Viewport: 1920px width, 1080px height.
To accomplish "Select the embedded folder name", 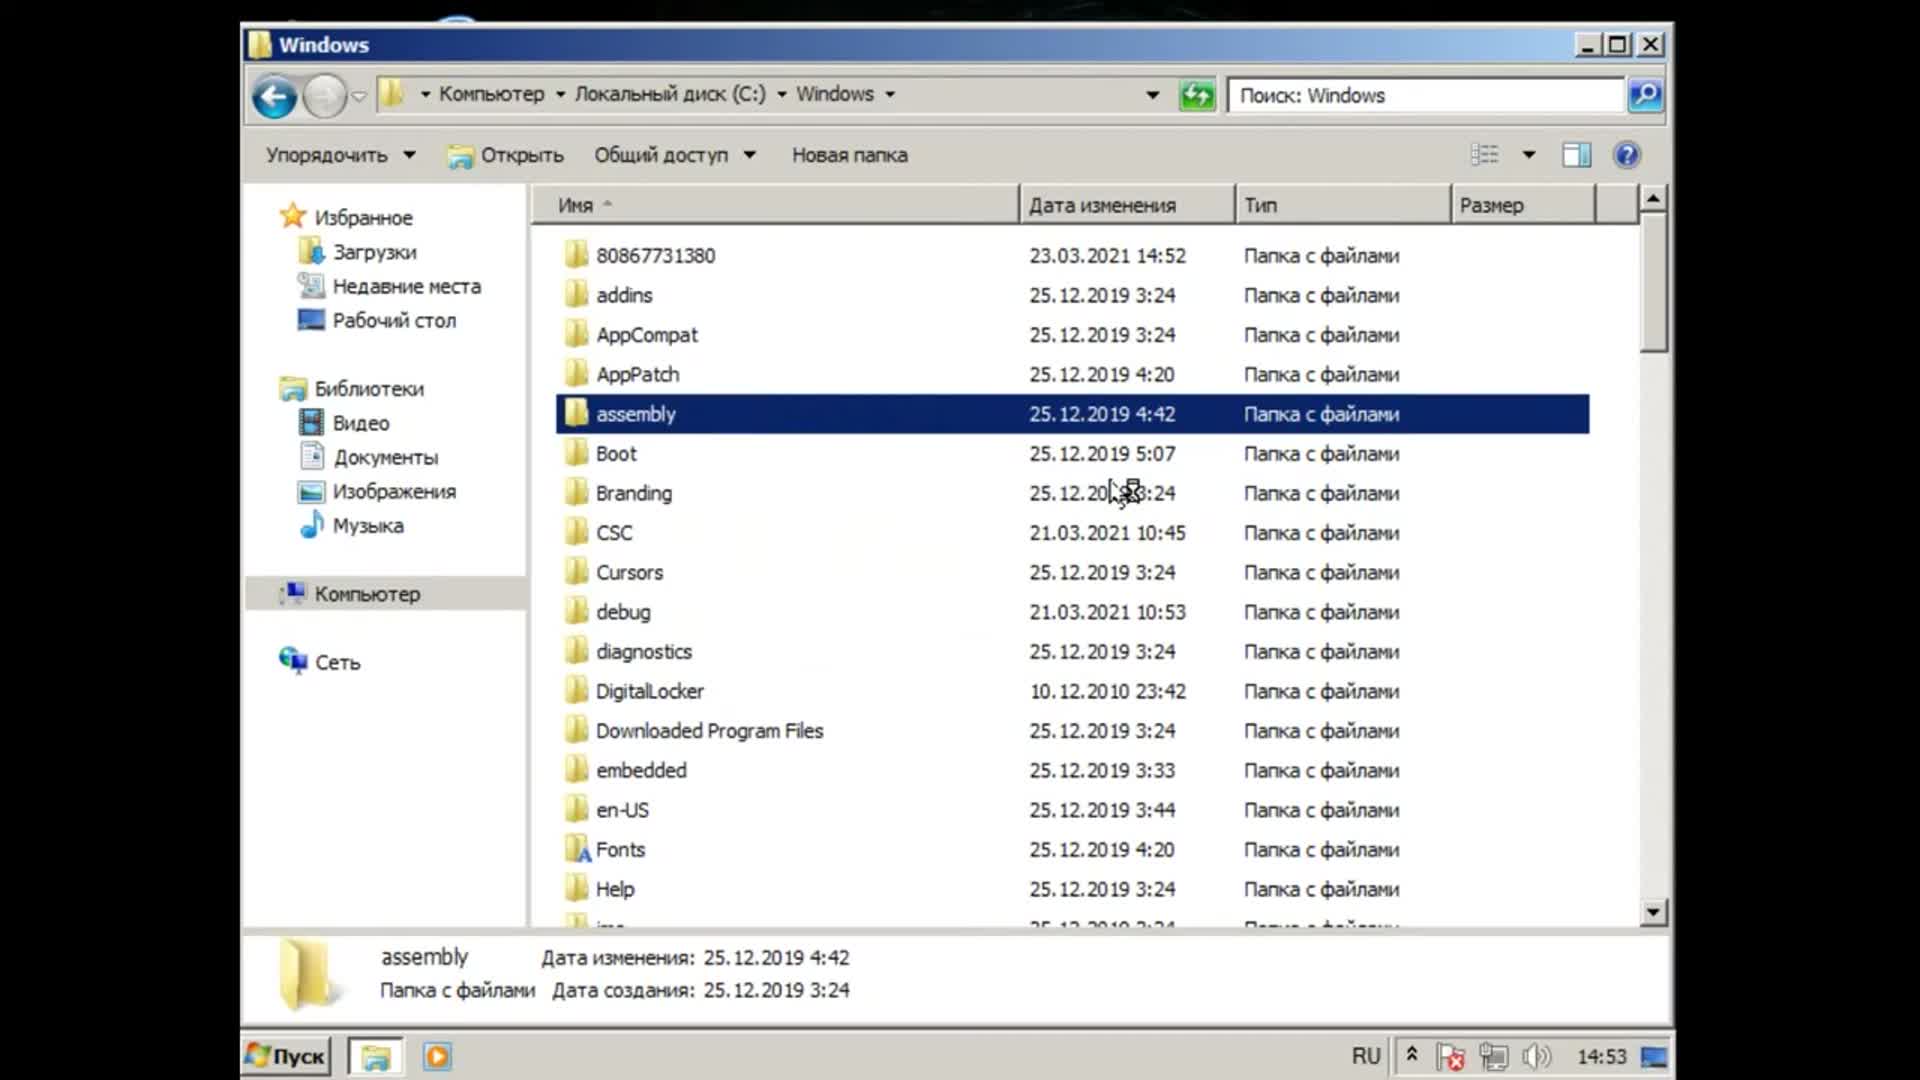I will point(641,770).
